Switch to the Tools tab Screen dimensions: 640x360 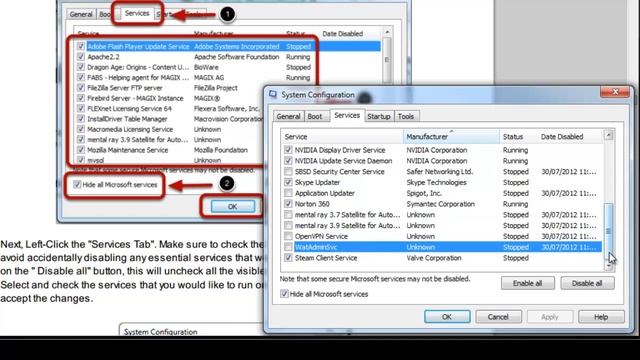click(x=406, y=116)
